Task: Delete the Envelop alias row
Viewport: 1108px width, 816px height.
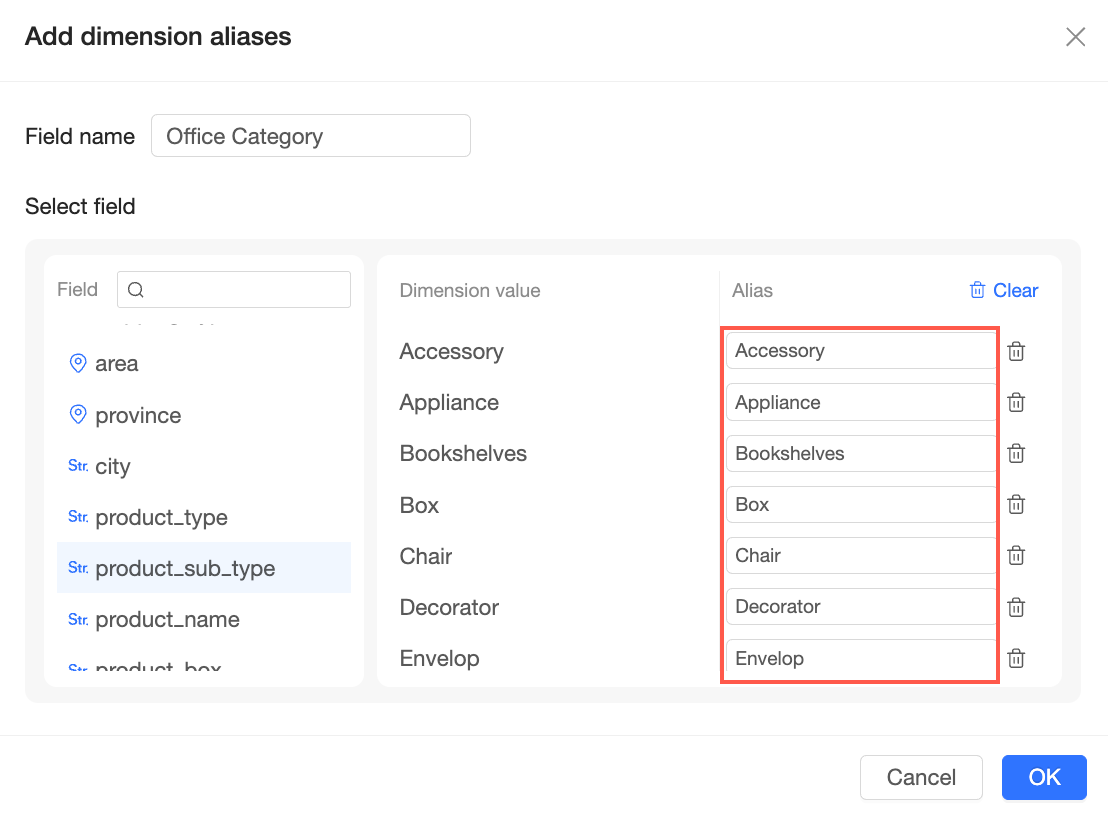Action: [1016, 658]
